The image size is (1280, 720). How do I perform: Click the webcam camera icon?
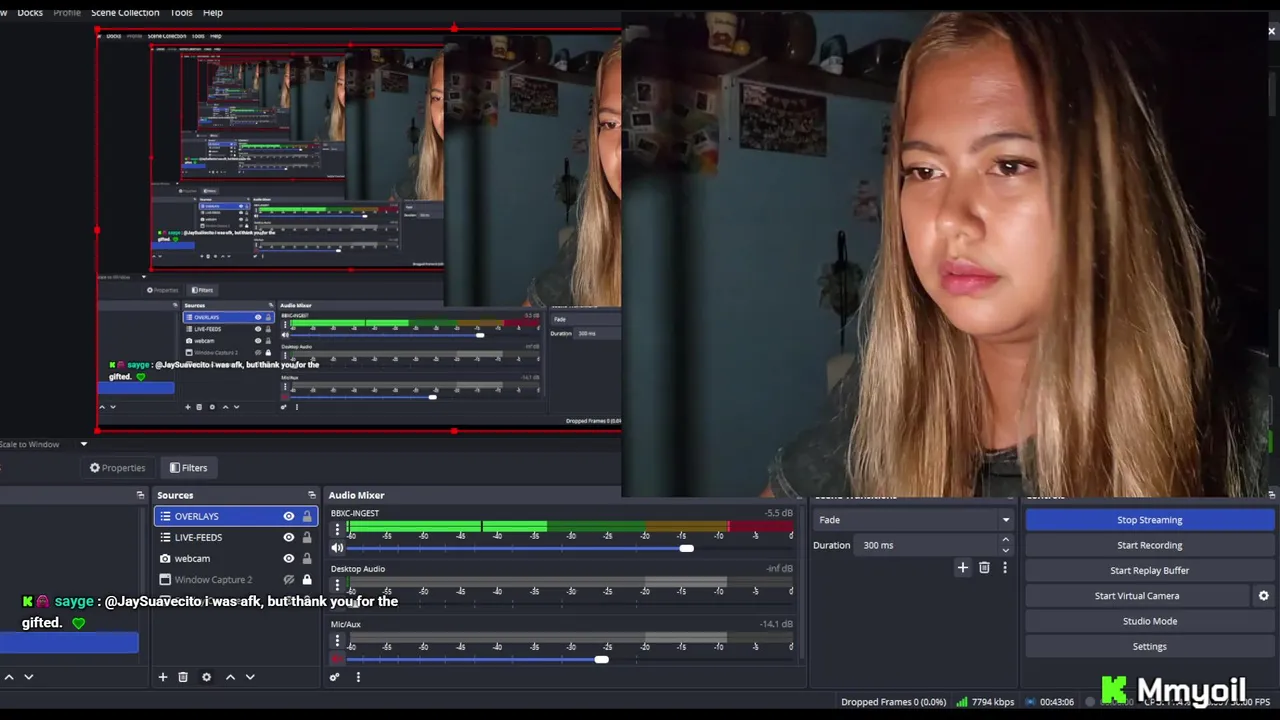(x=165, y=558)
